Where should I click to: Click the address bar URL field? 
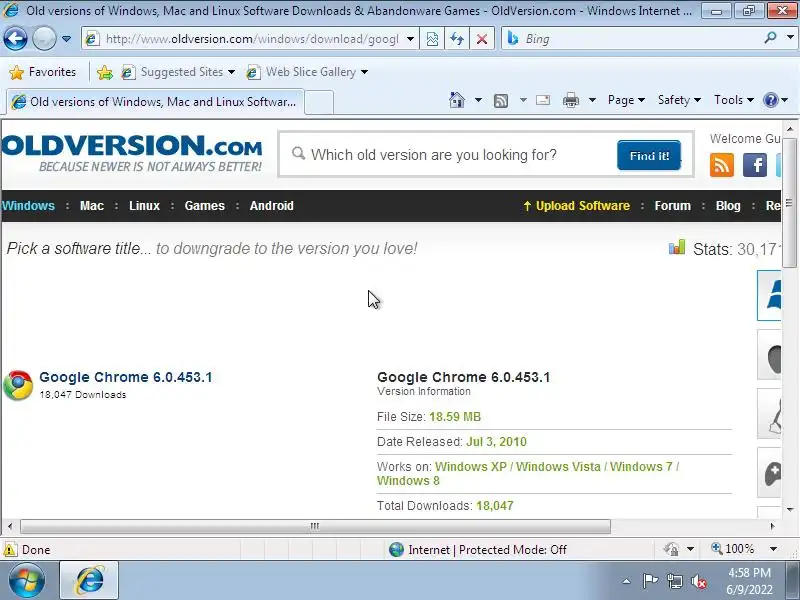tap(252, 39)
